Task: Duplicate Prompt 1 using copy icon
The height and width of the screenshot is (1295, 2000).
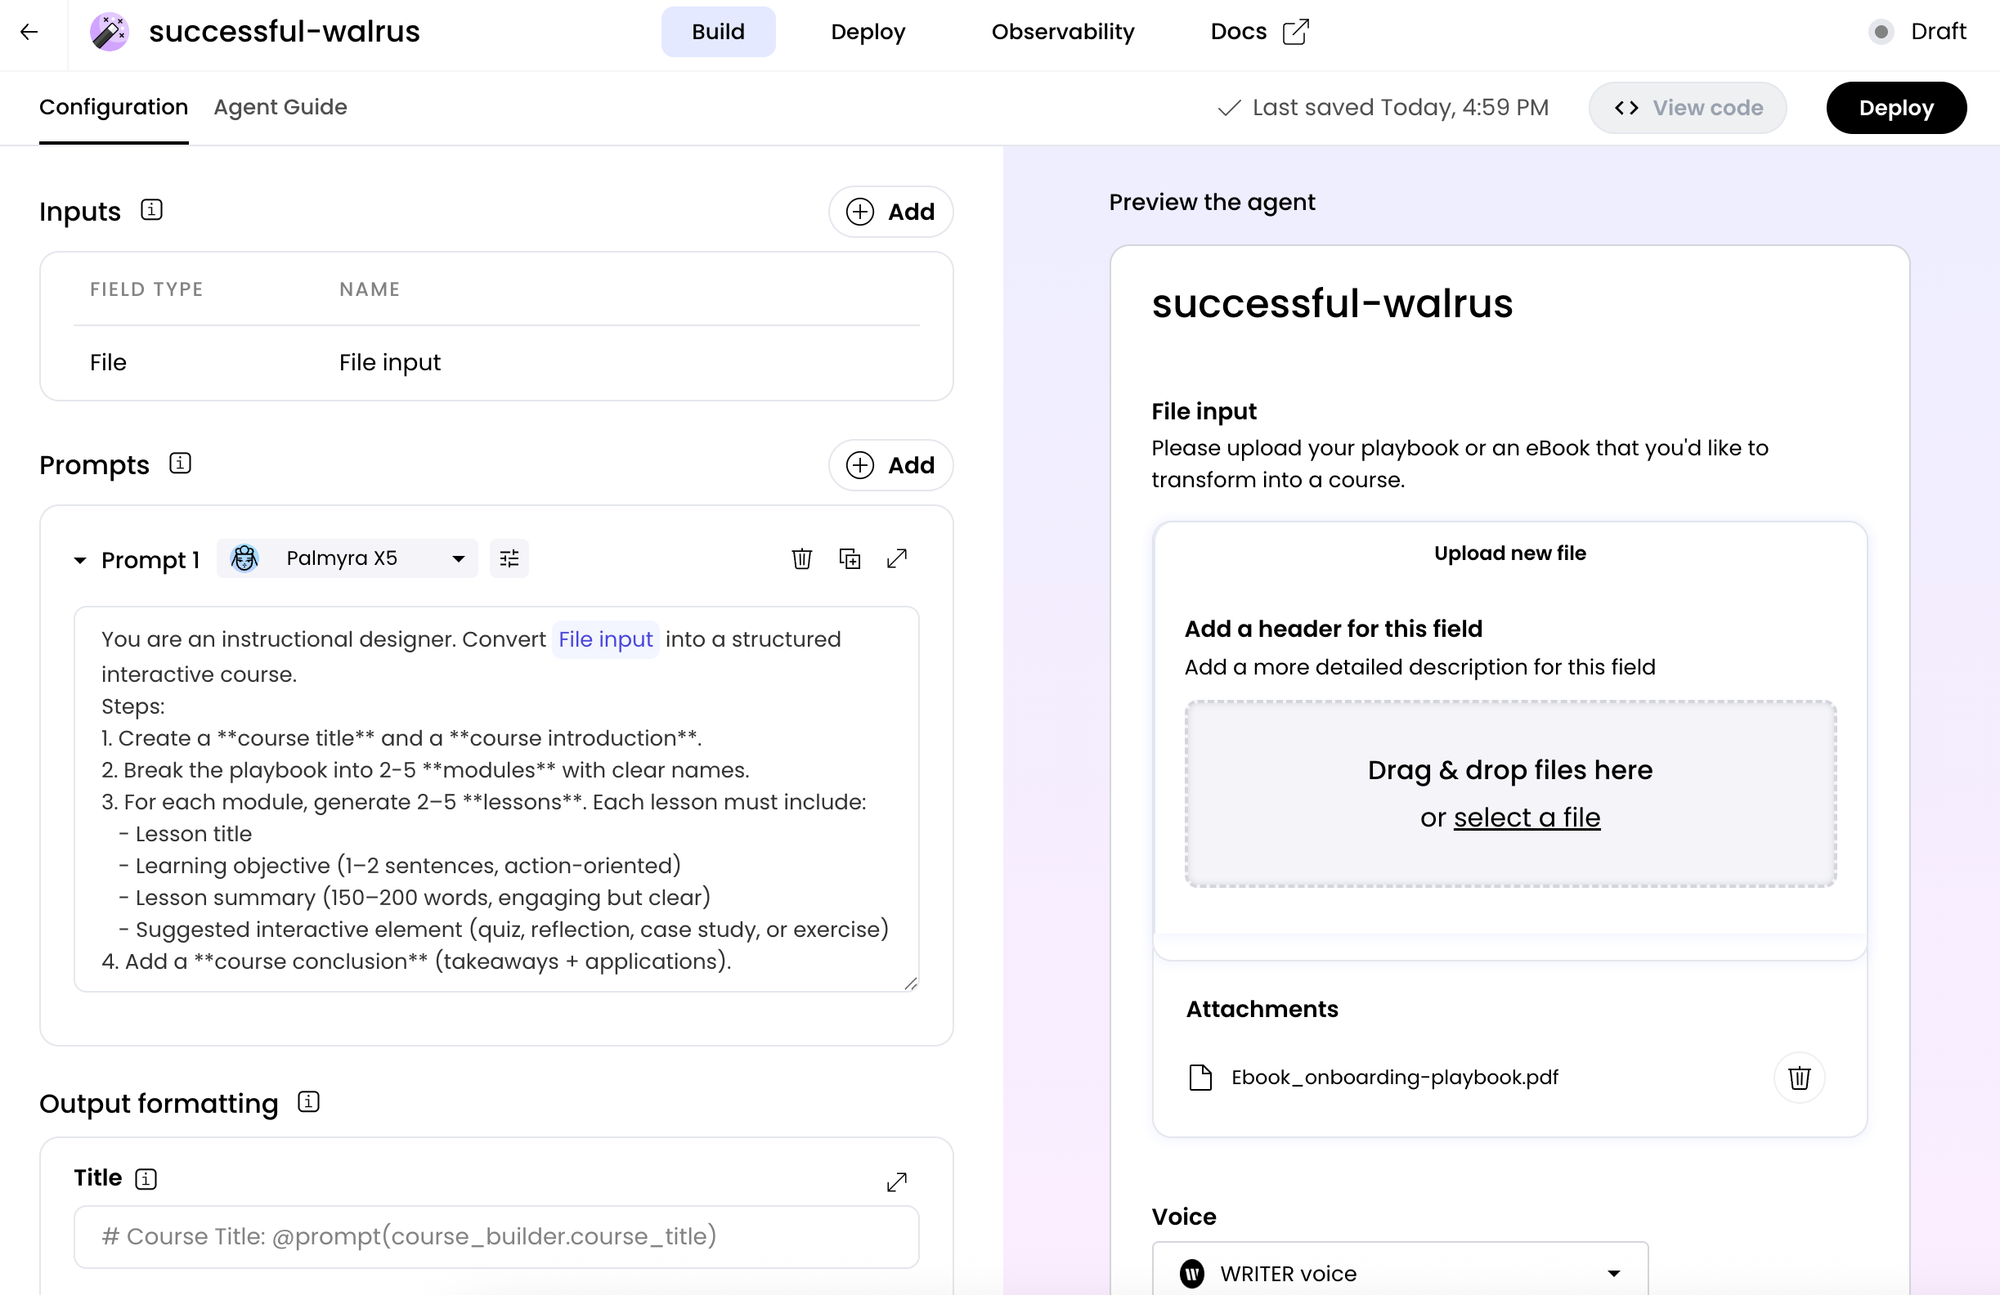Action: pyautogui.click(x=849, y=558)
